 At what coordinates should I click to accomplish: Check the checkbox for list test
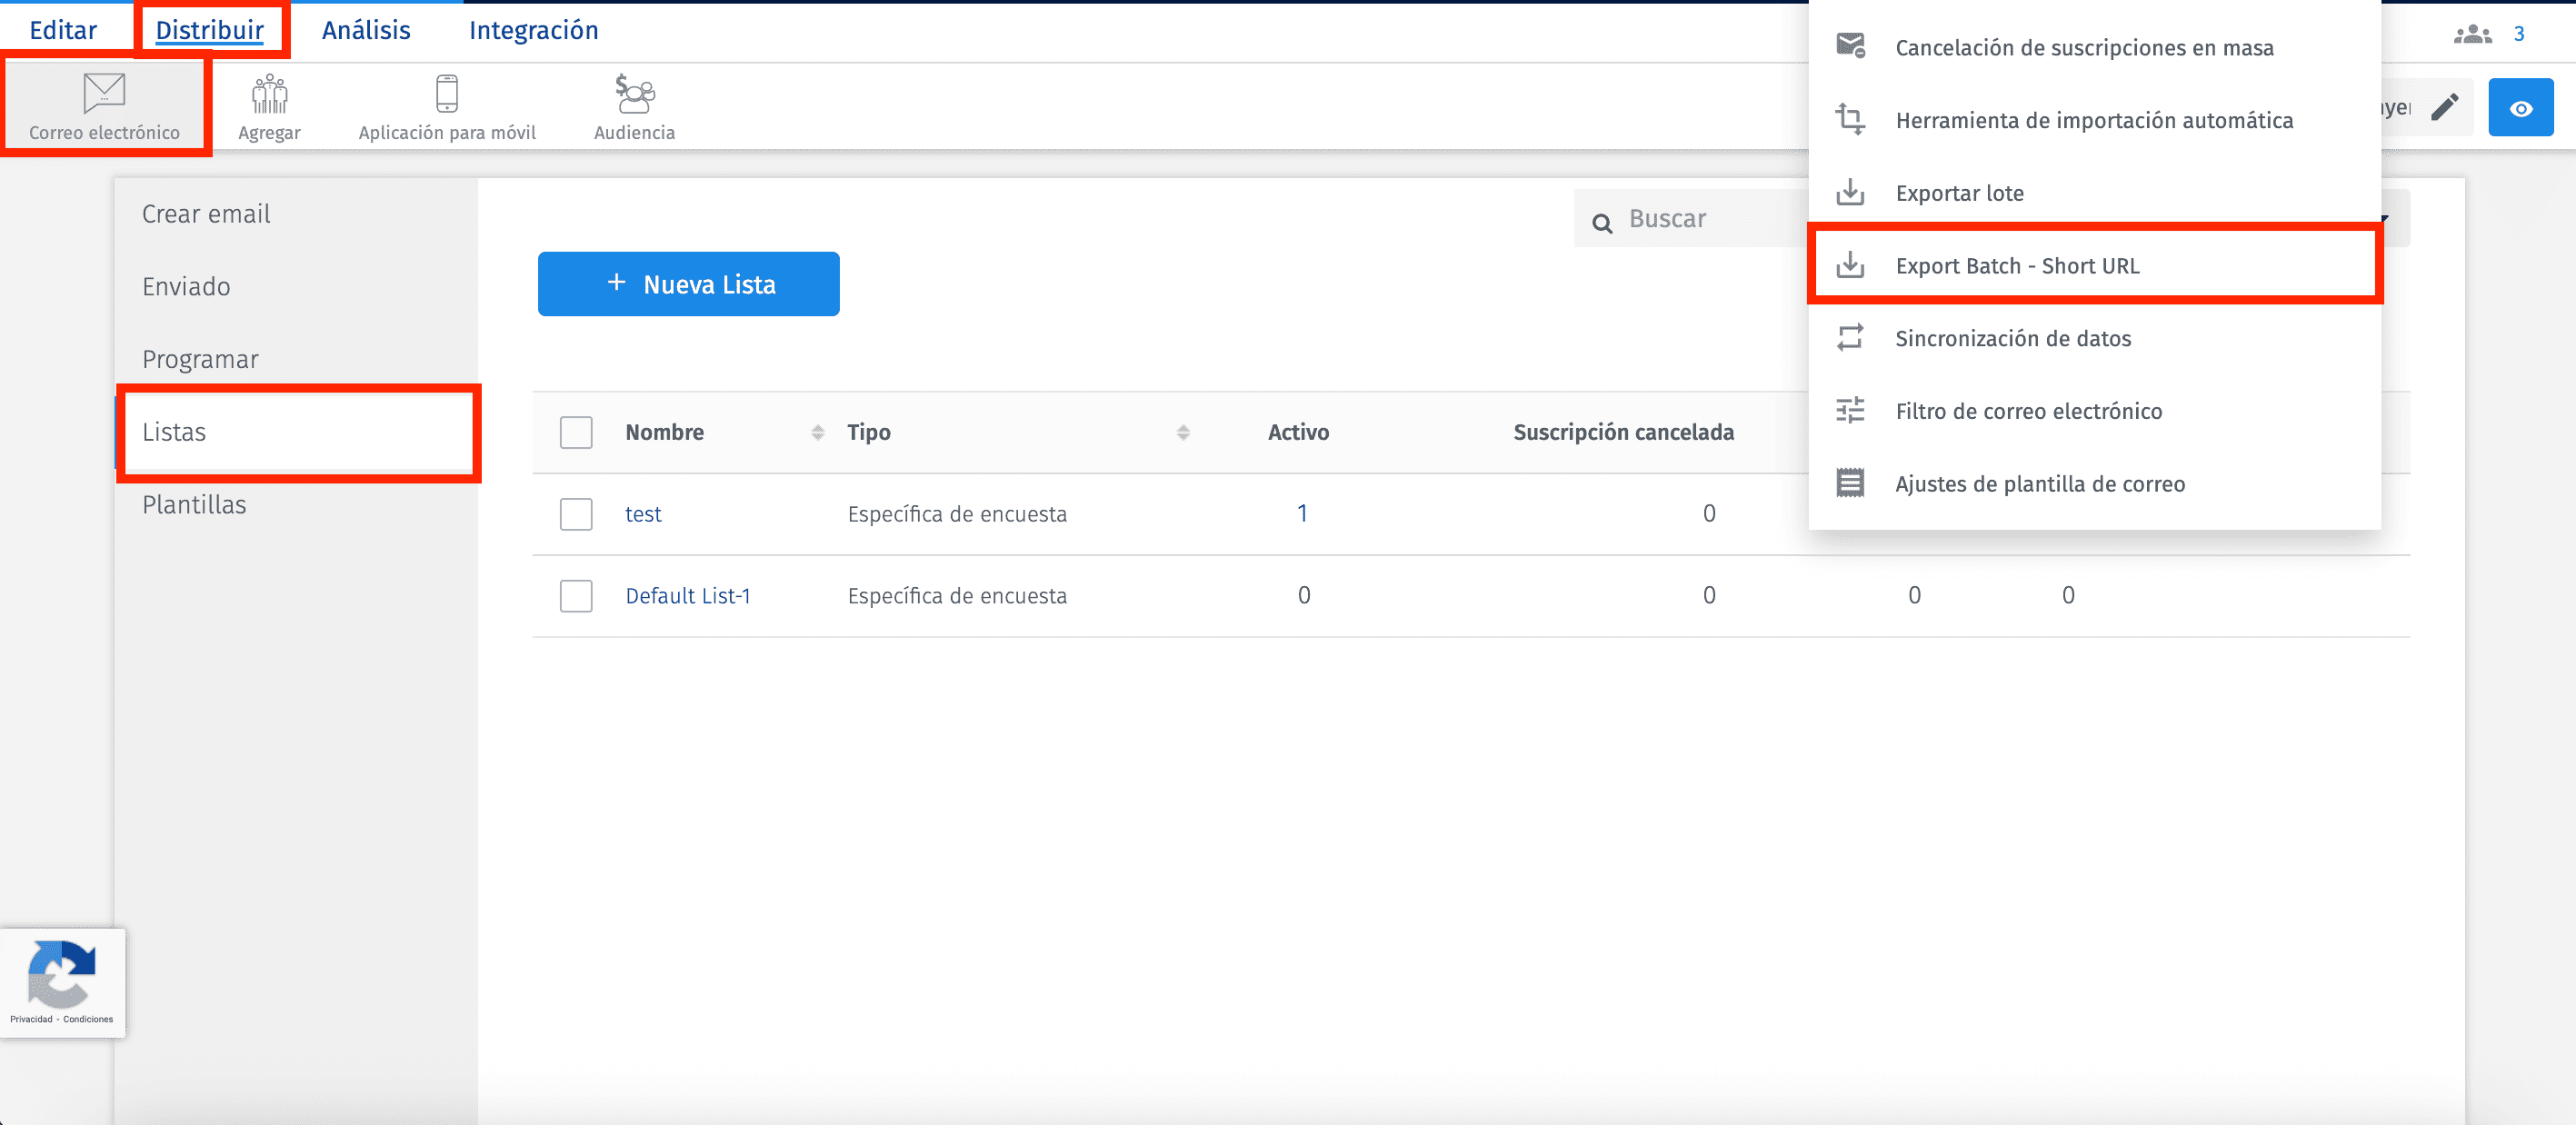pos(576,514)
